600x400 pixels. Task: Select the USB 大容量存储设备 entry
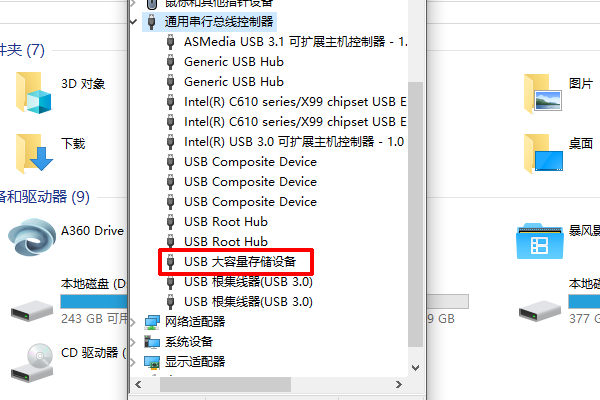240,262
